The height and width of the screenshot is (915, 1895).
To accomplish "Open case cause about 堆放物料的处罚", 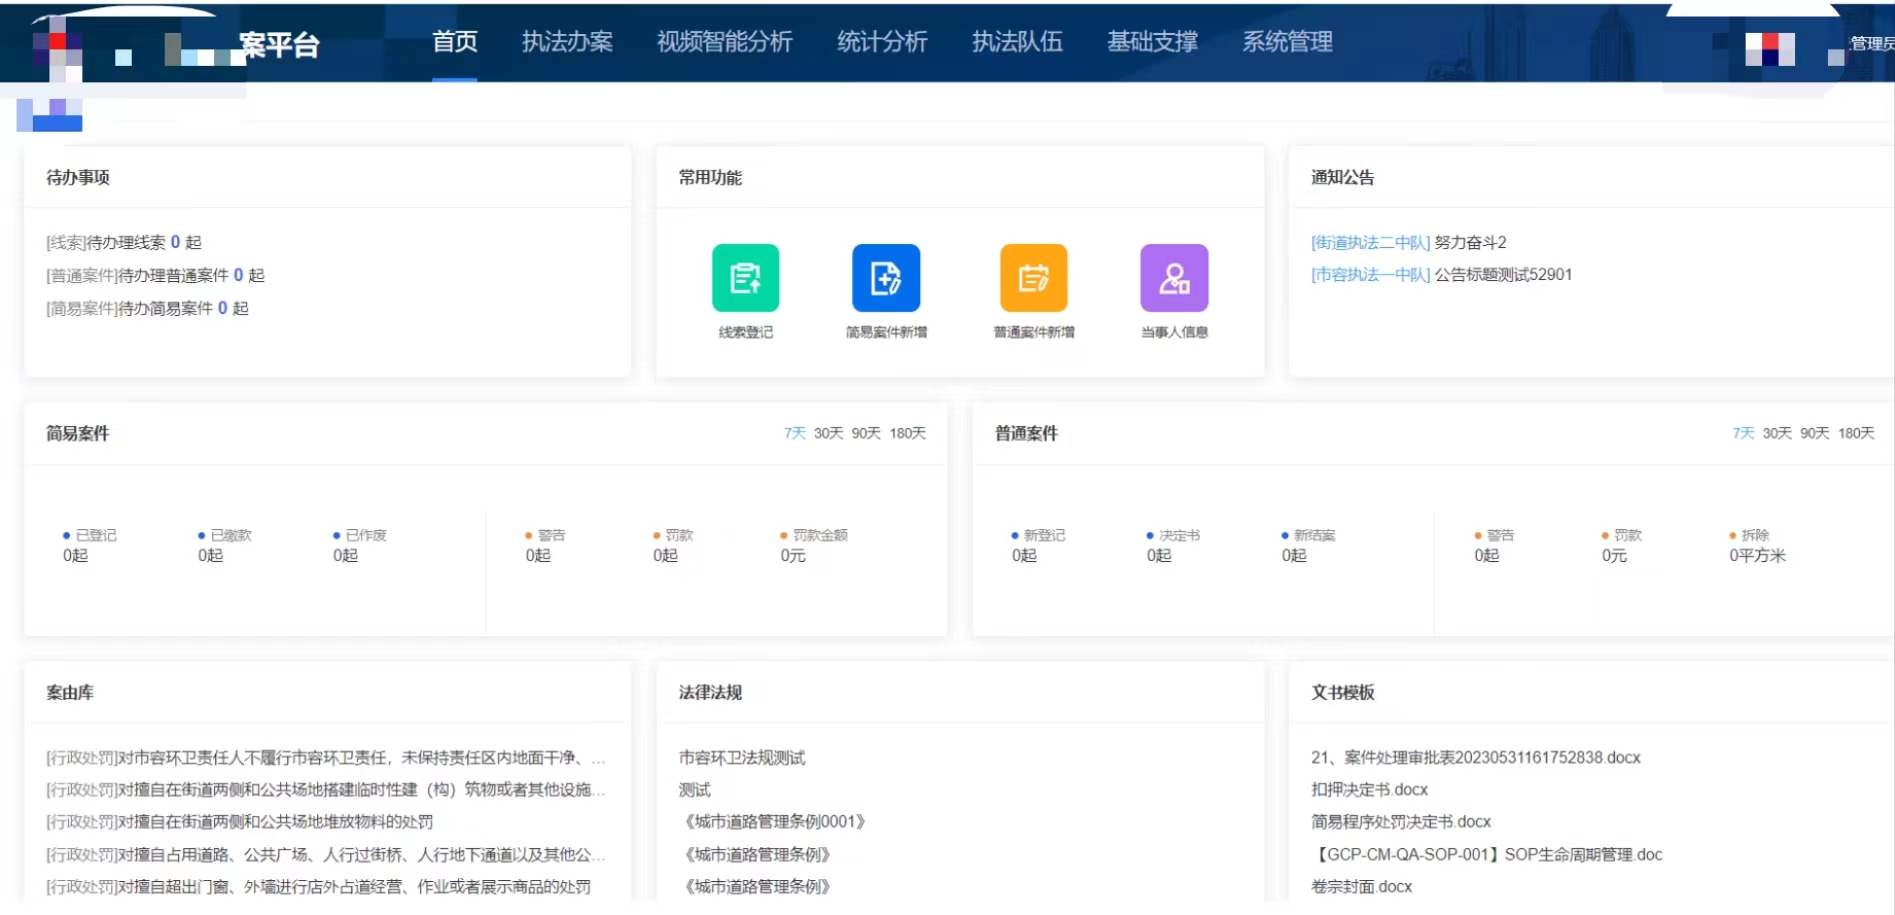I will click(x=240, y=822).
